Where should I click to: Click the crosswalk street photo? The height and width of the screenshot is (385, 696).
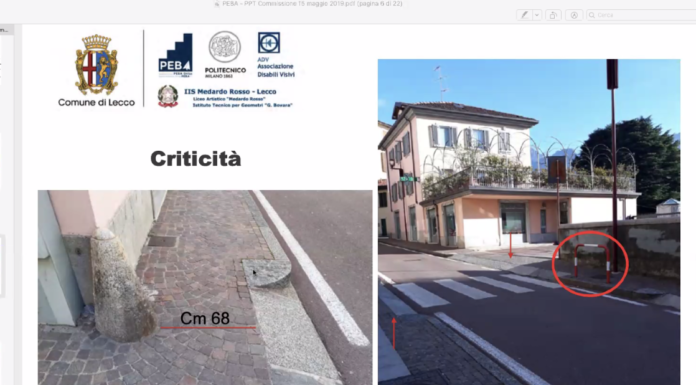pyautogui.click(x=529, y=222)
